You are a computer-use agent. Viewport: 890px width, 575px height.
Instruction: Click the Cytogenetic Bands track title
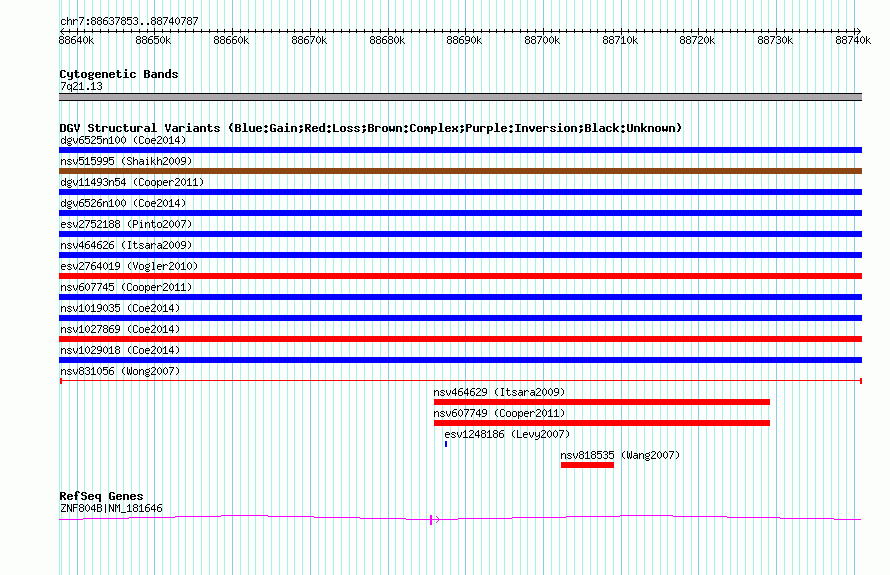(x=119, y=74)
